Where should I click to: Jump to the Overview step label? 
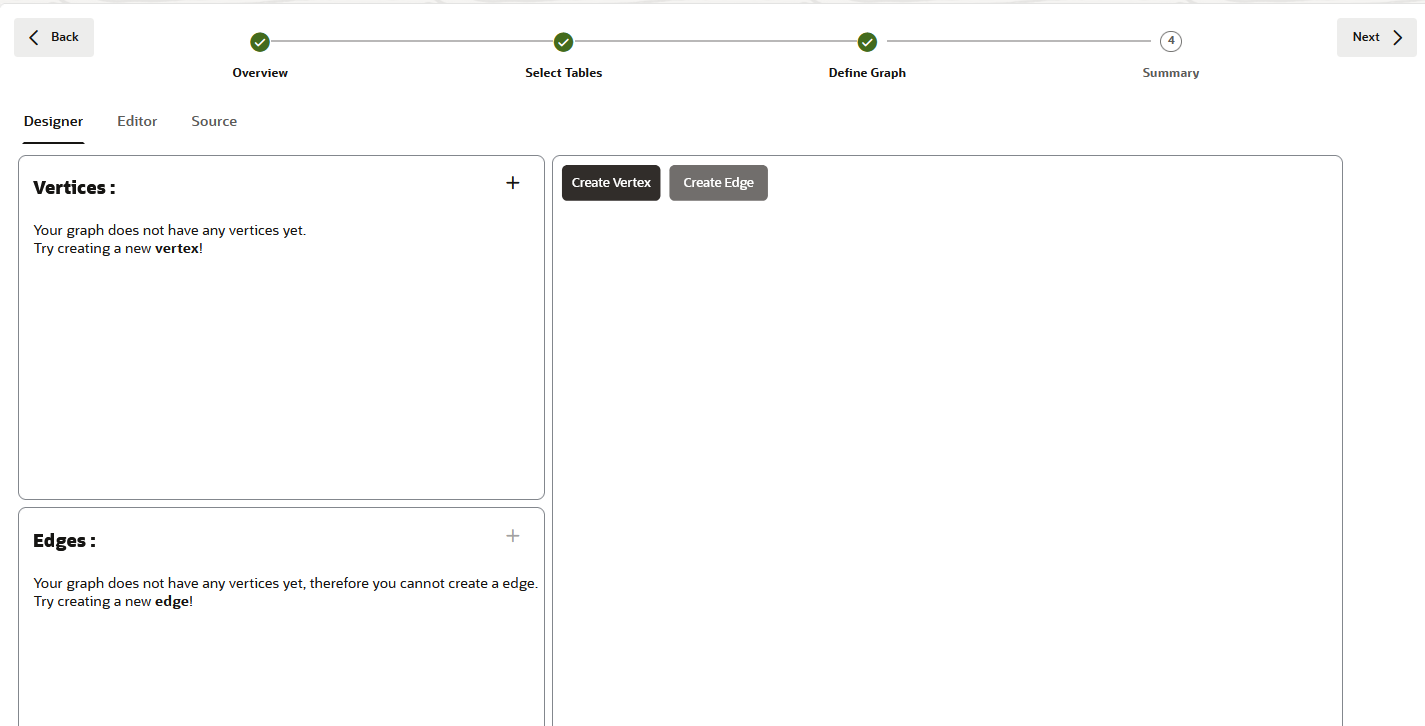[x=259, y=72]
